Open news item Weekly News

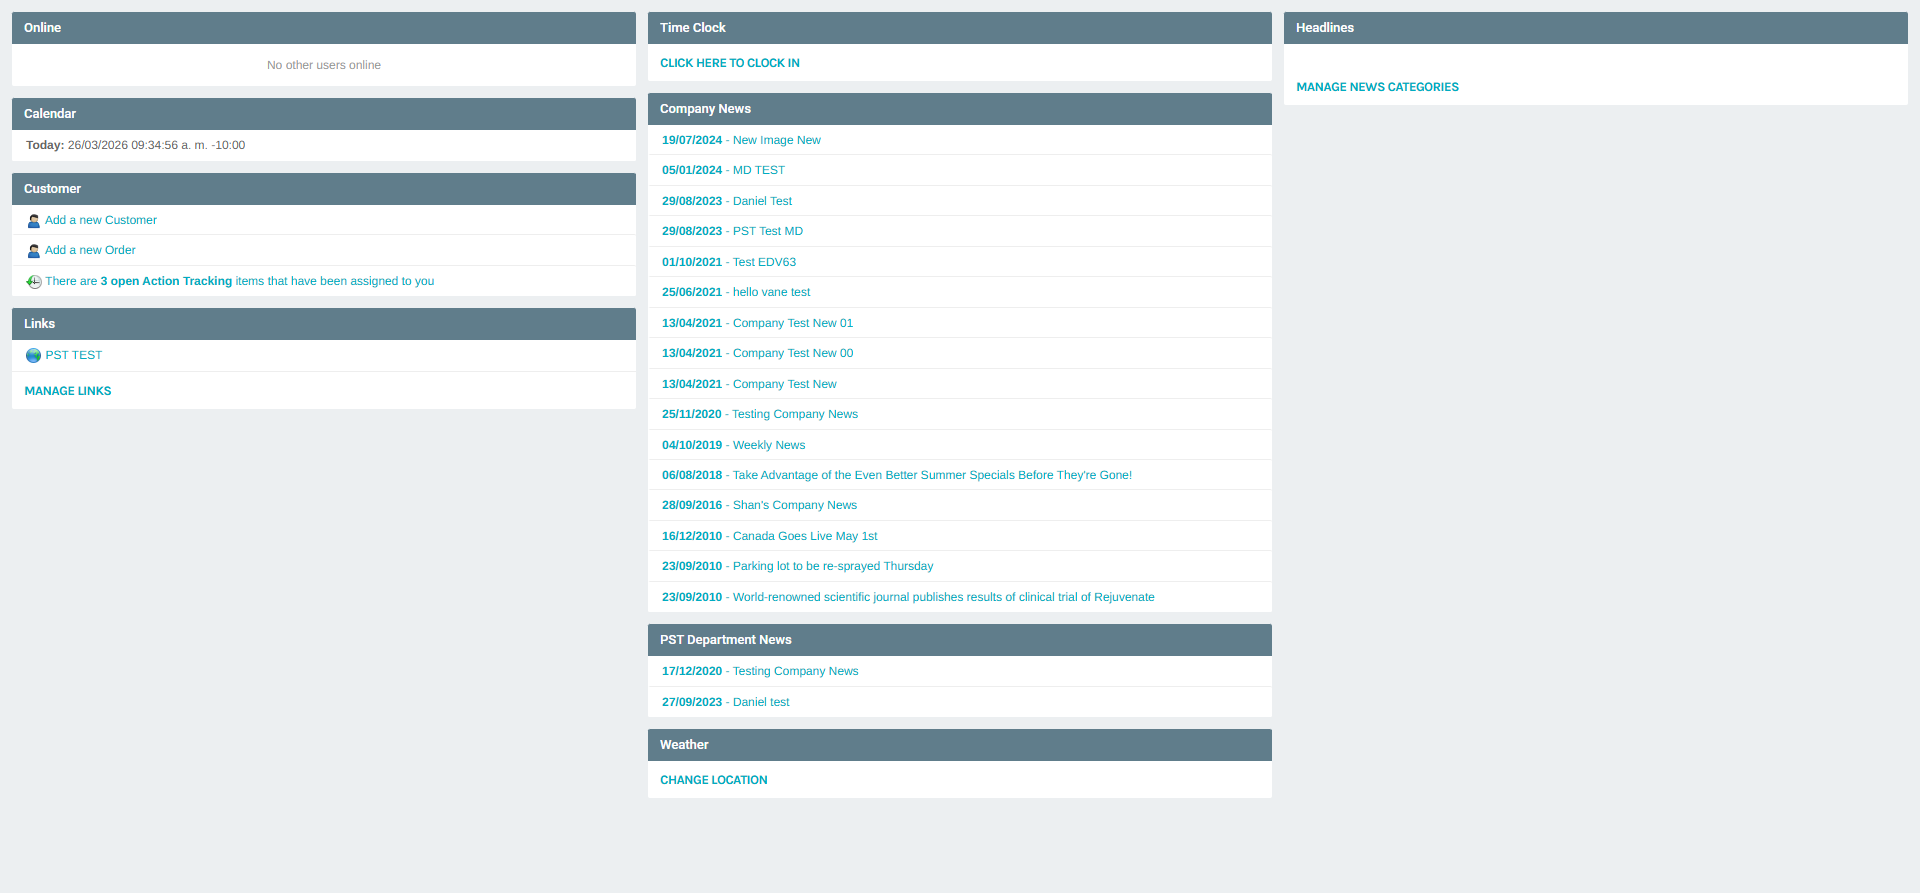pos(733,445)
